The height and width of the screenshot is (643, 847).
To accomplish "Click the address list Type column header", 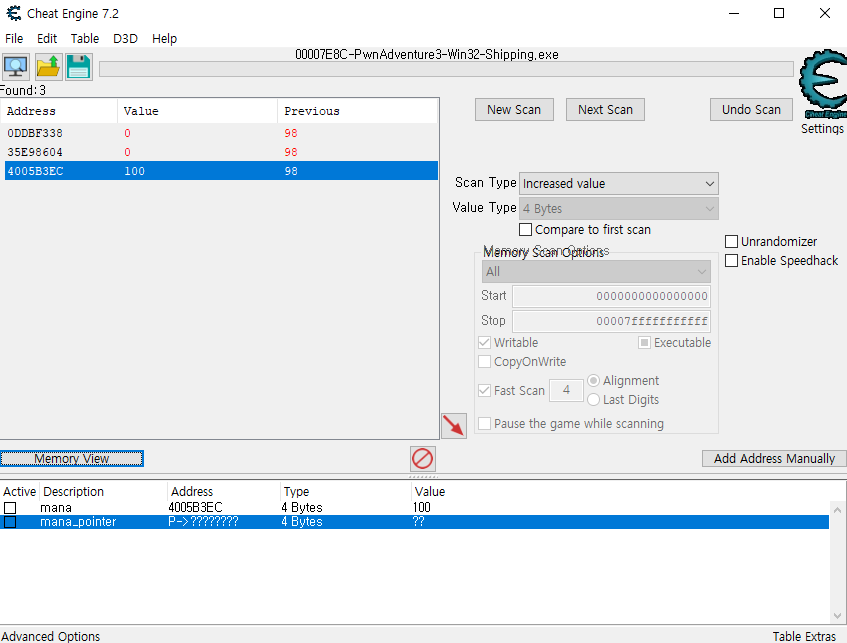I will tap(346, 492).
